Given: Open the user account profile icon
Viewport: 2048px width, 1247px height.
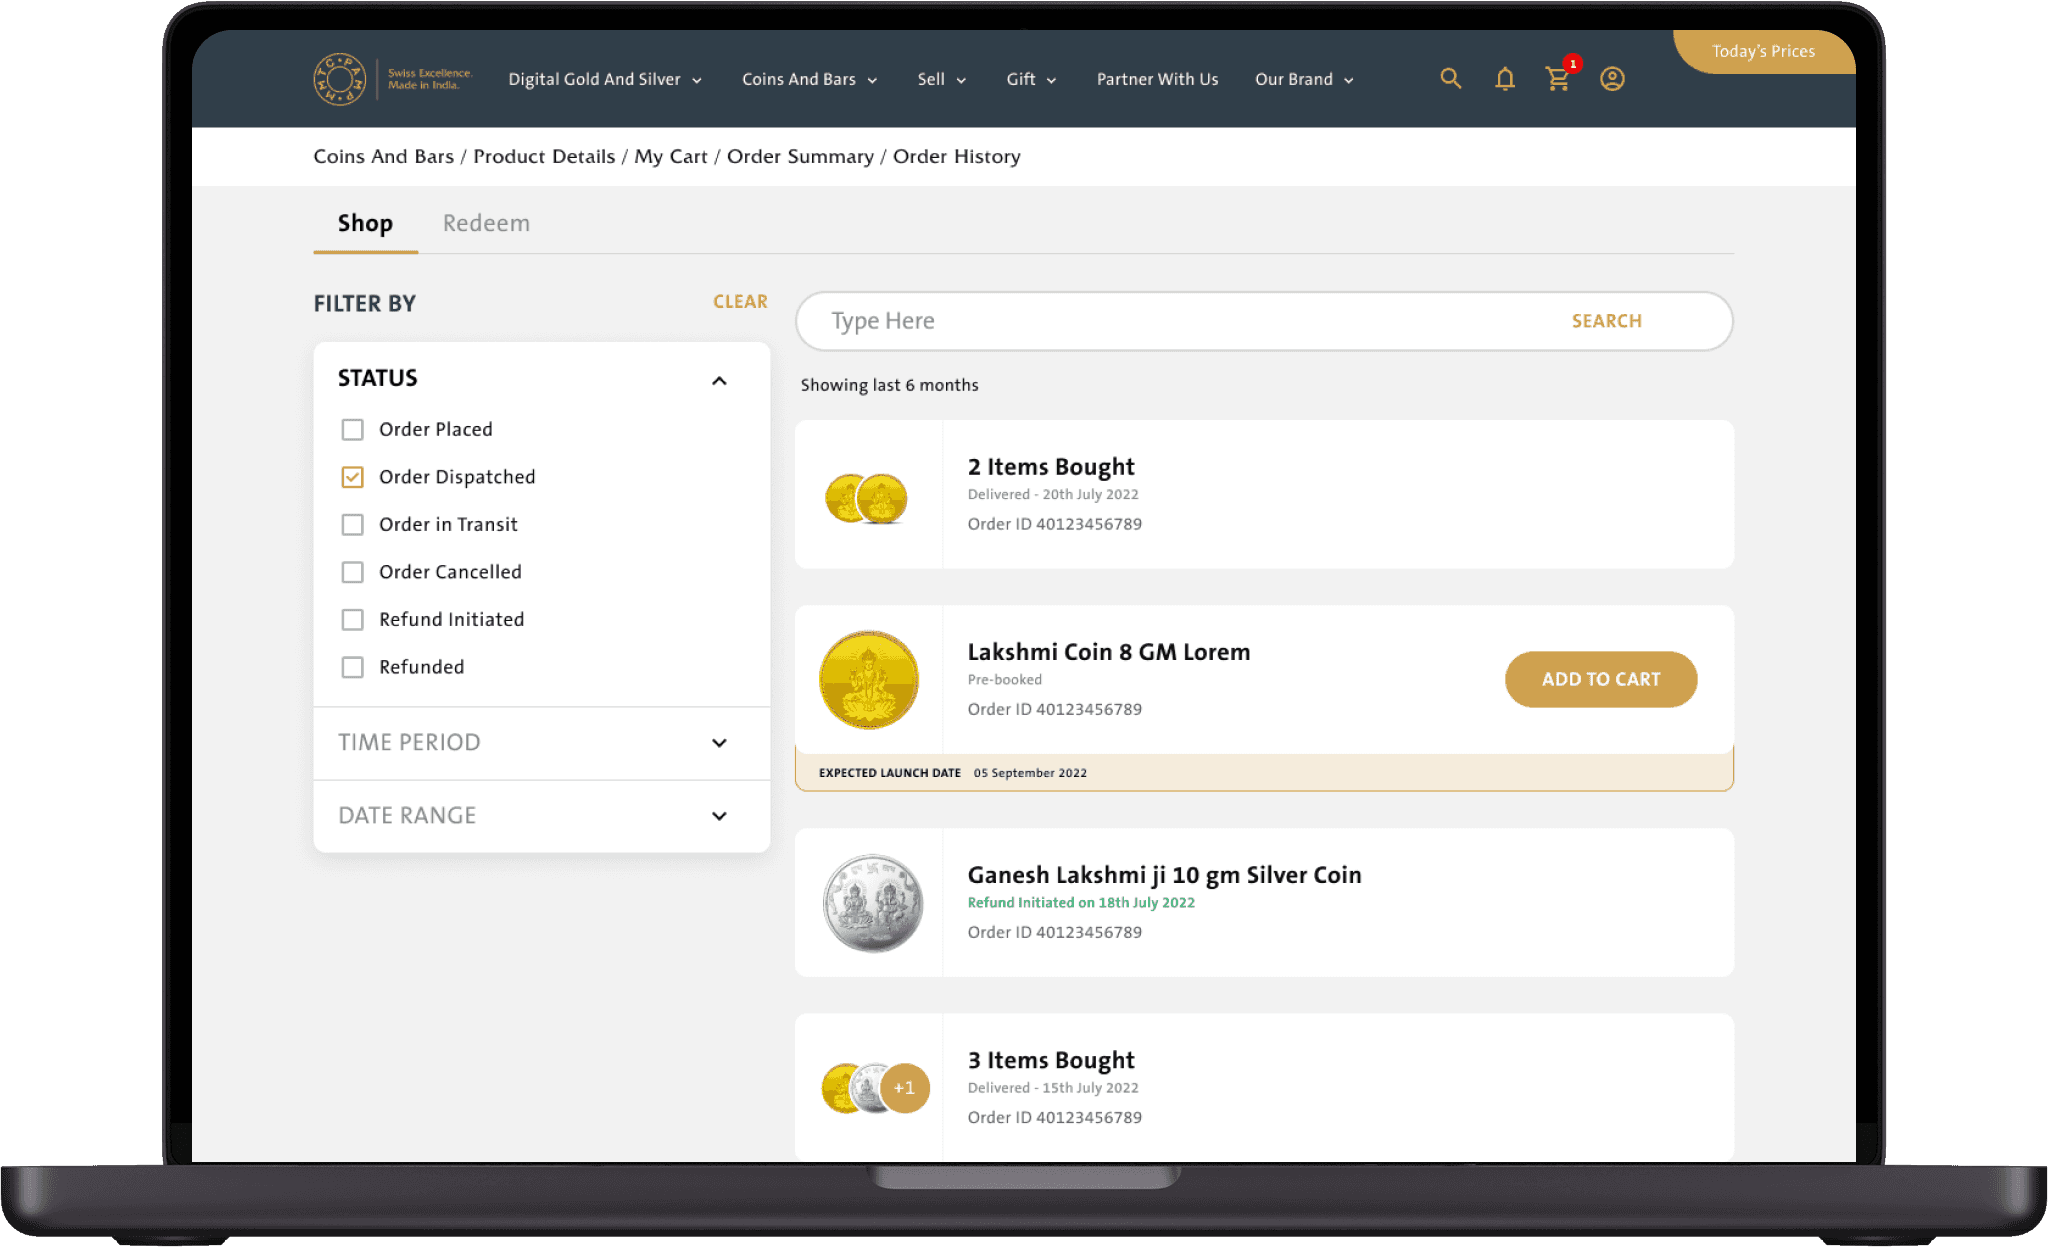Looking at the screenshot, I should 1611,79.
